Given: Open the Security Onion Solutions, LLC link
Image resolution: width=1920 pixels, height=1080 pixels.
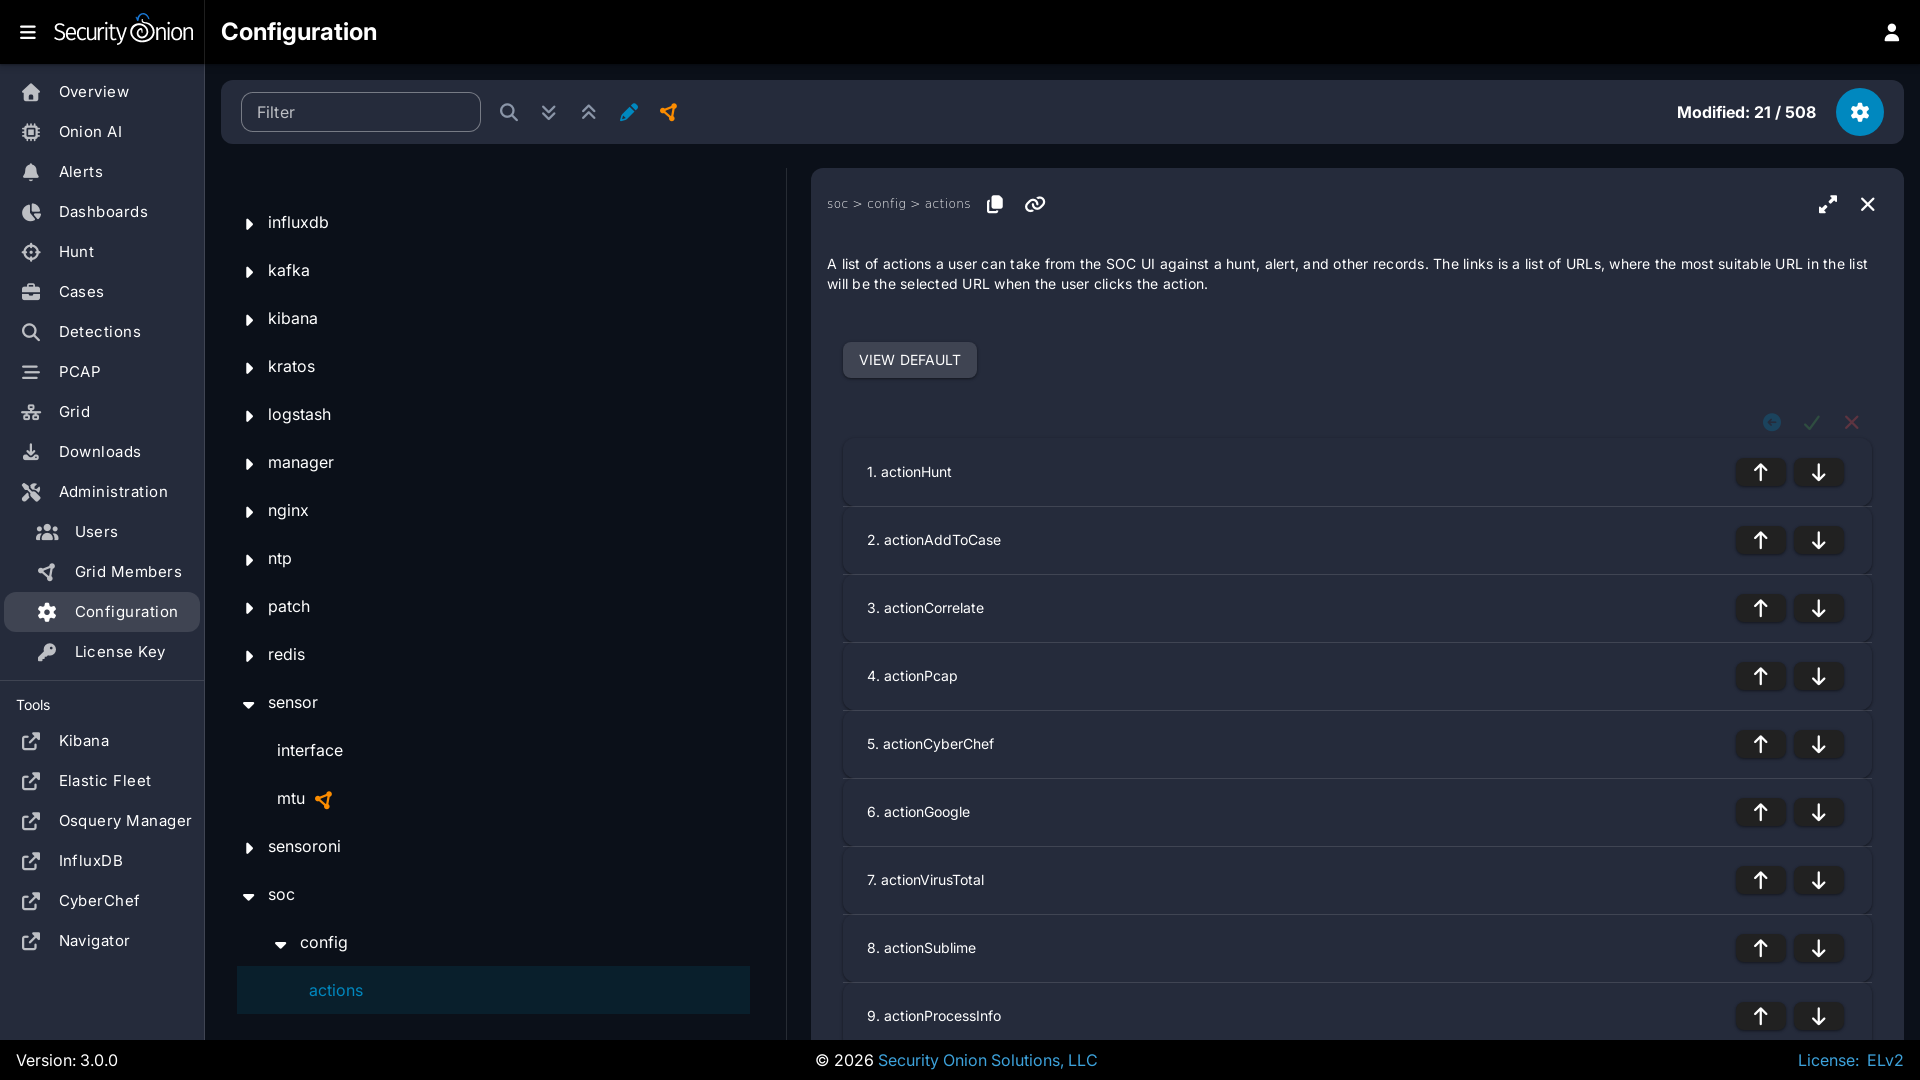Looking at the screenshot, I should (986, 1060).
